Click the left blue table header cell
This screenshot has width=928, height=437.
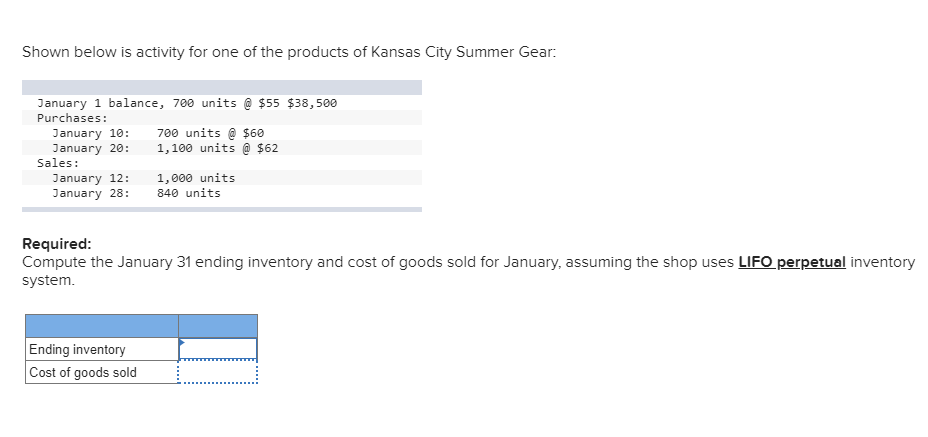click(101, 326)
